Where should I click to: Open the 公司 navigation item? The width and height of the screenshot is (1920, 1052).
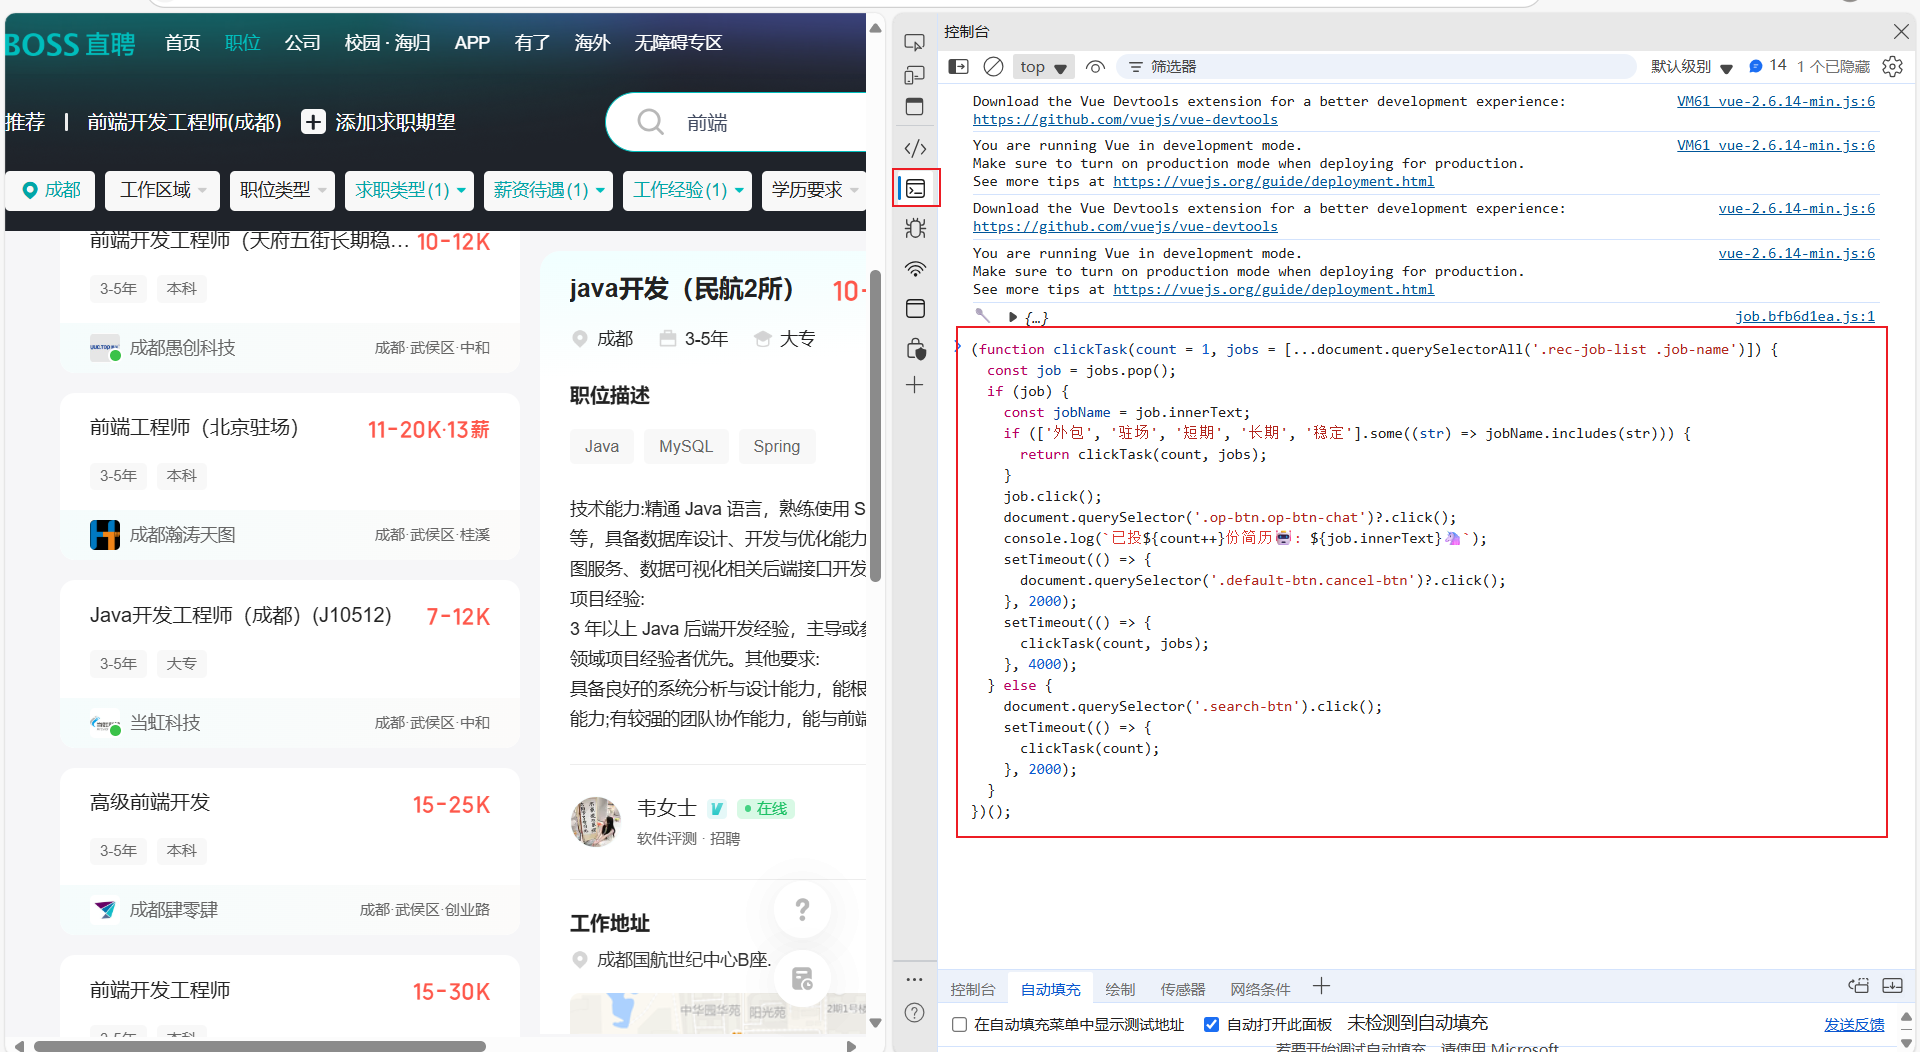pos(302,43)
